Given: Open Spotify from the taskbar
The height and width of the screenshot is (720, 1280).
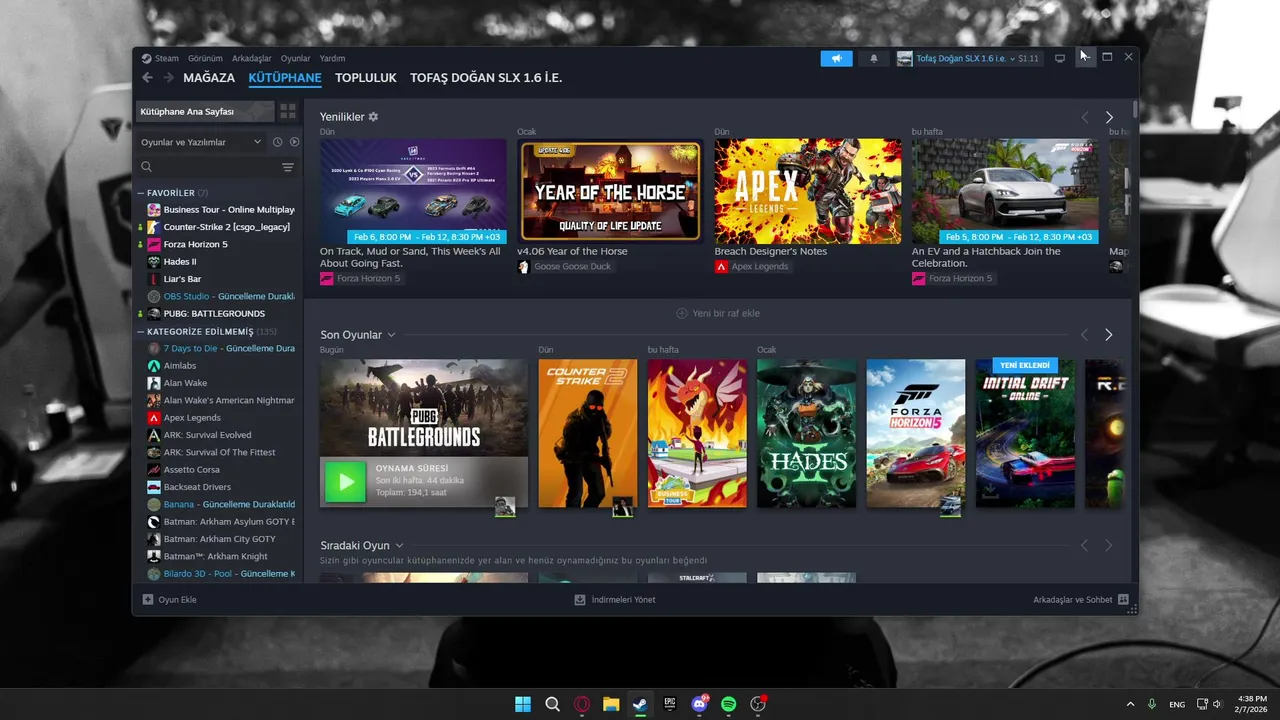Looking at the screenshot, I should click(729, 704).
